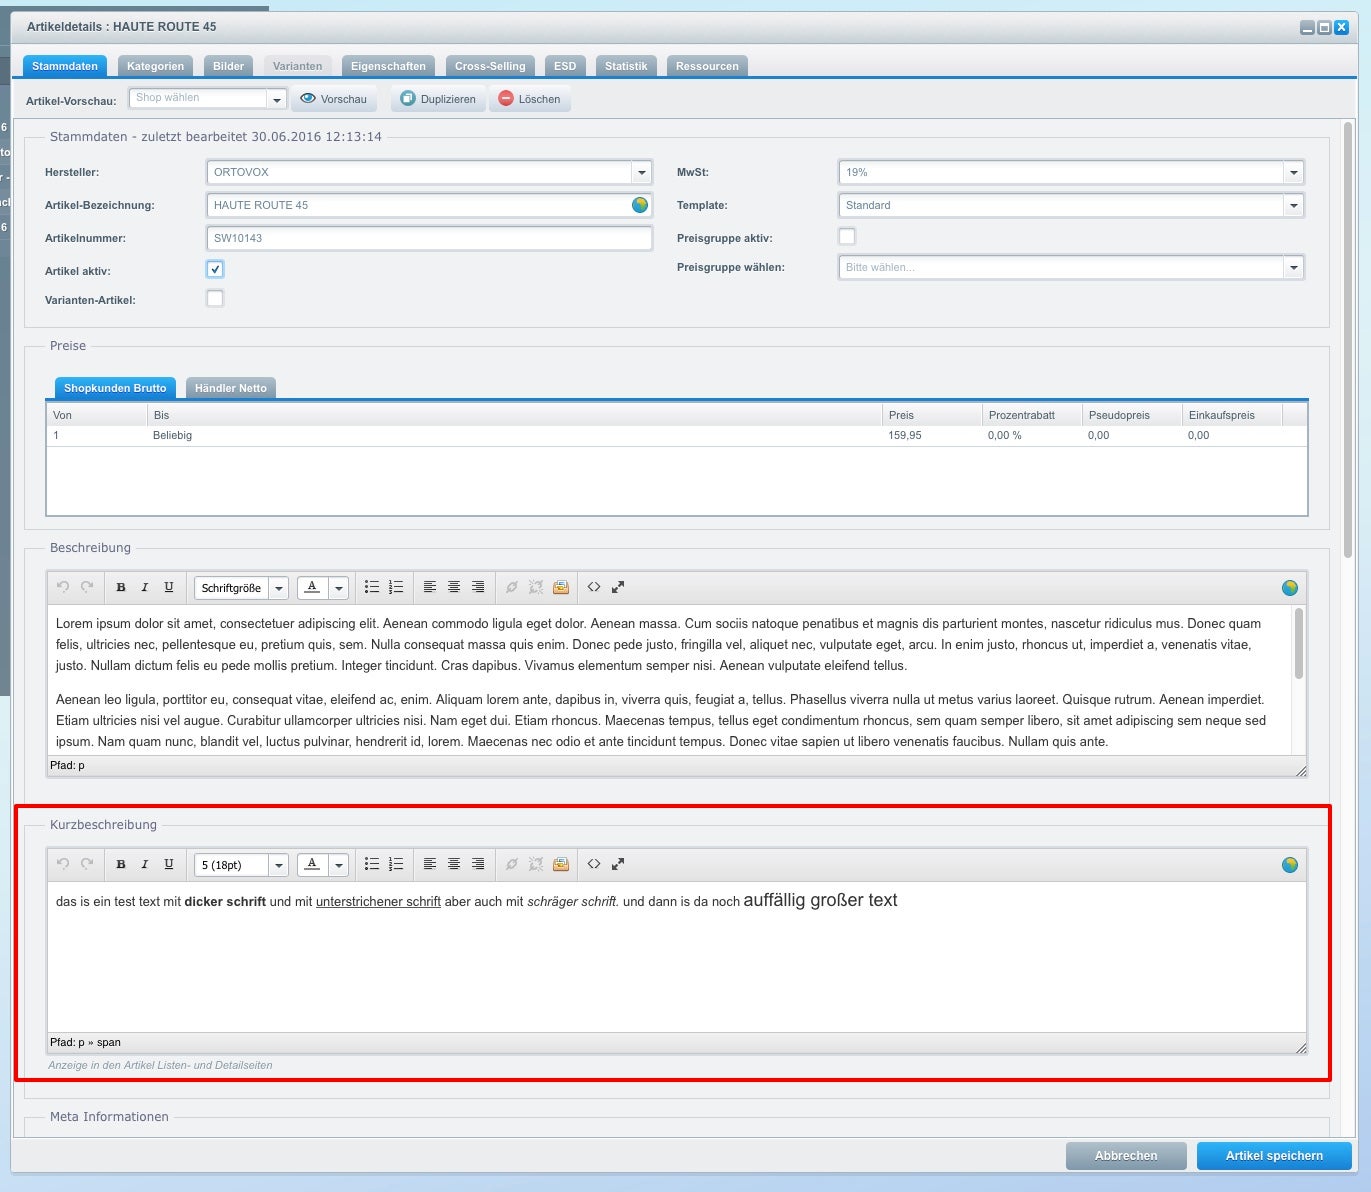1371x1192 pixels.
Task: Switch to the Ressourcen tab
Action: [707, 66]
